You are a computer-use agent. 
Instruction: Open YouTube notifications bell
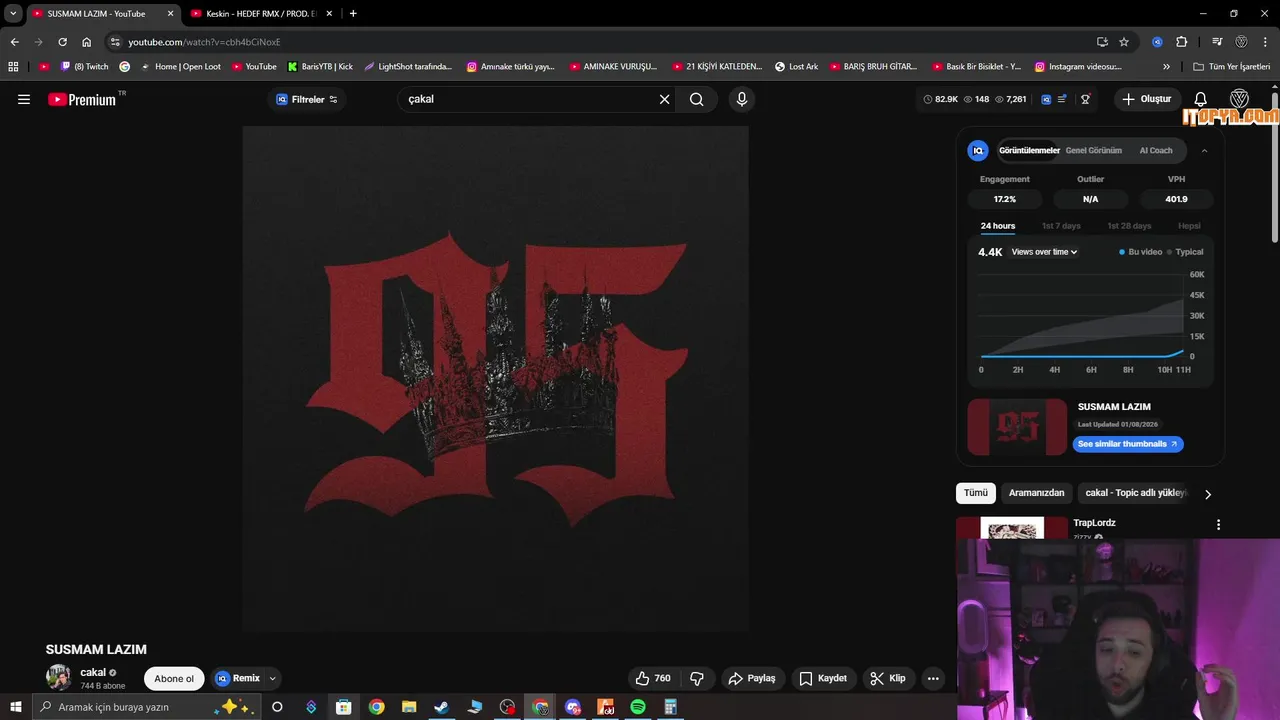click(1201, 99)
